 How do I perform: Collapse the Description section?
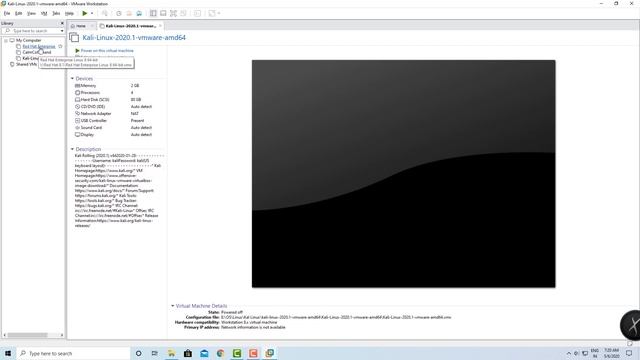pos(72,149)
